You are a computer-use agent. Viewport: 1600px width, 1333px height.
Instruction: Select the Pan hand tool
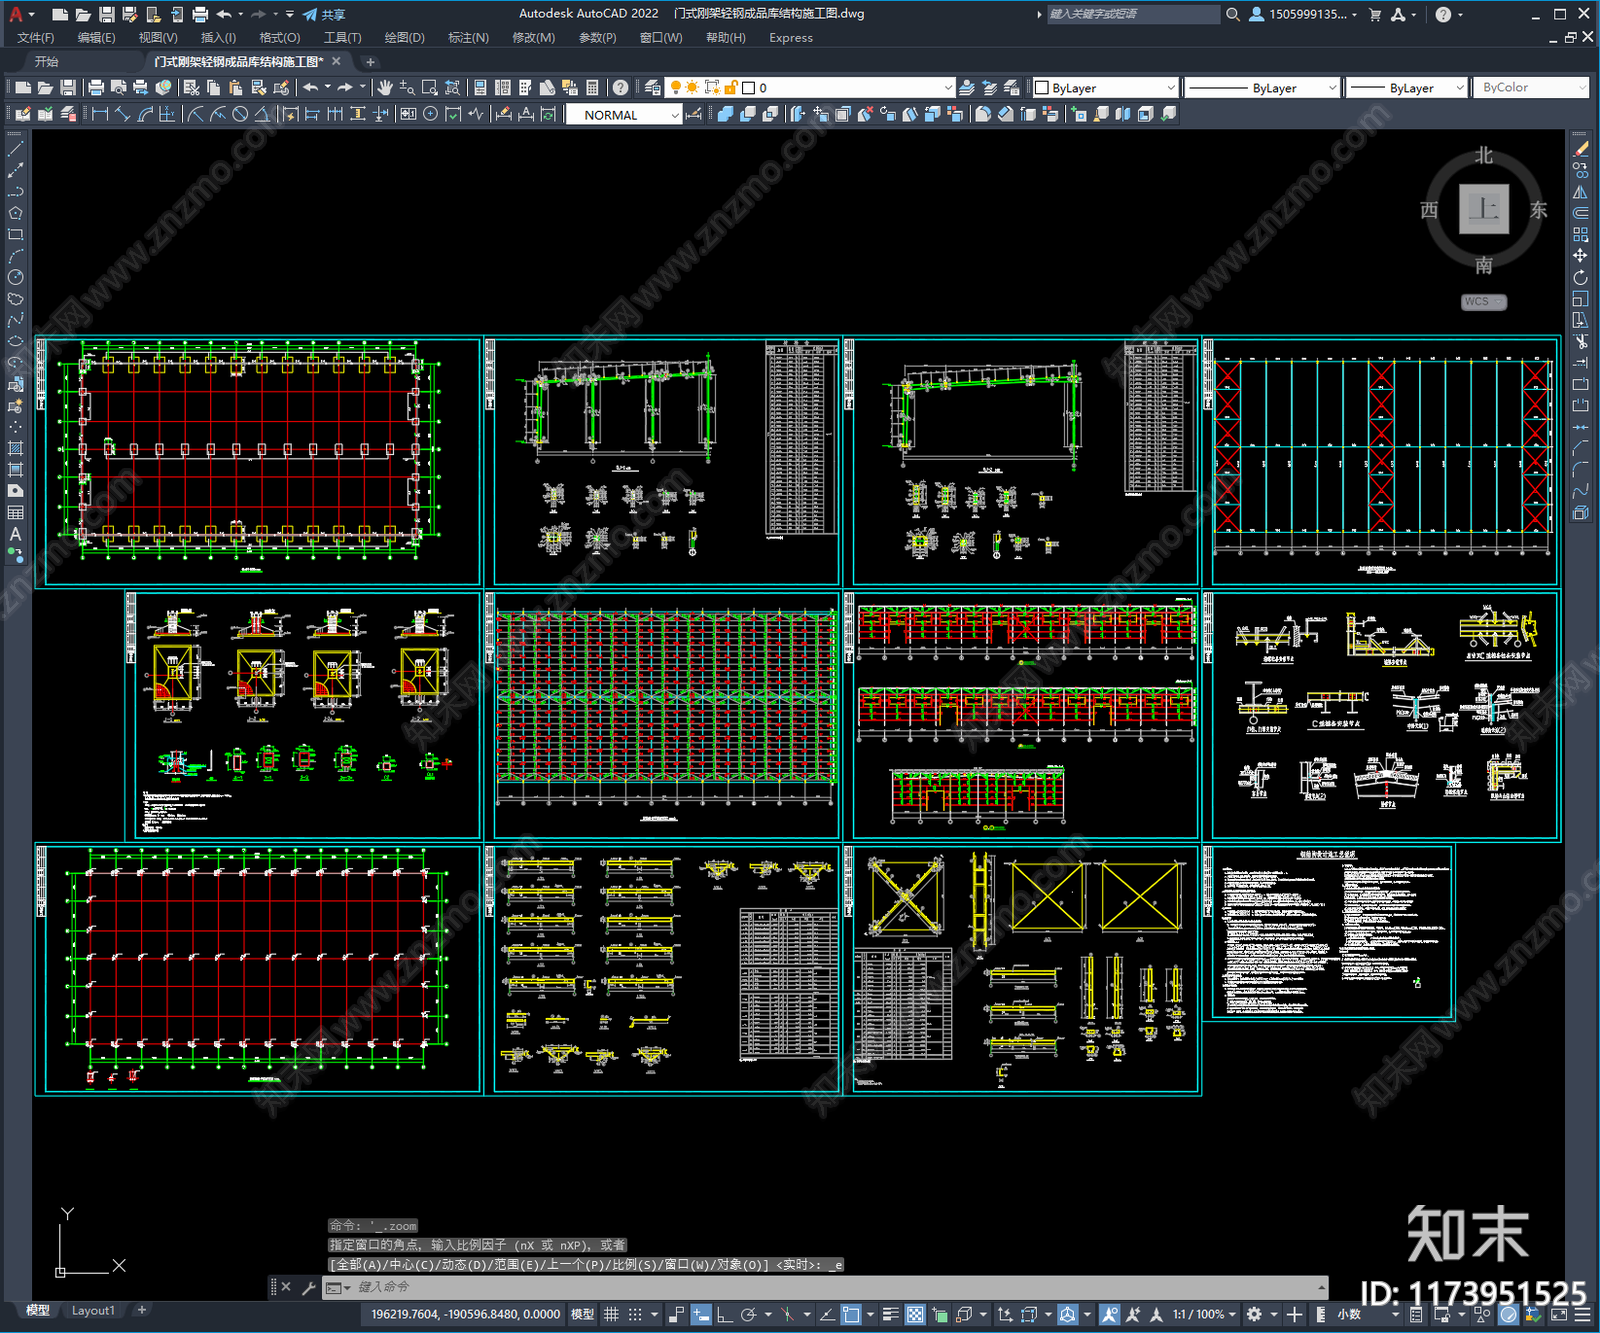385,88
